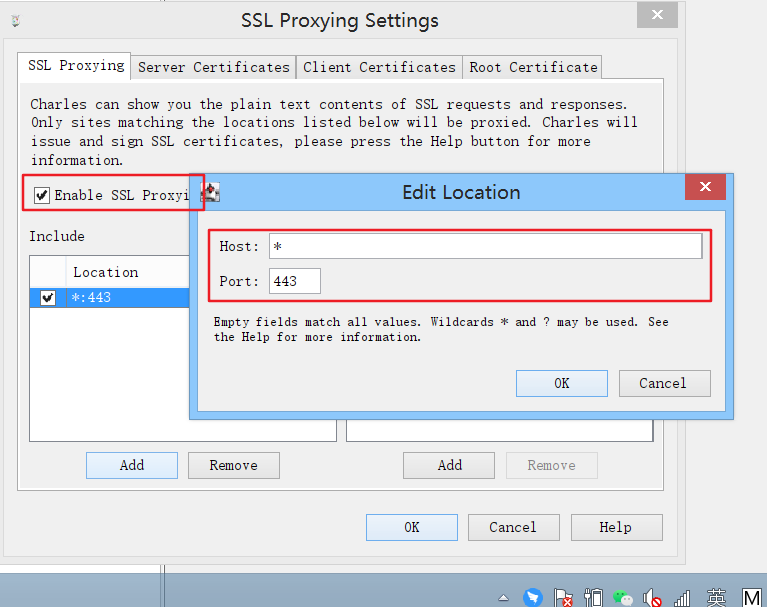Click the Port input field
Screen dimensions: 767x607
pos(294,281)
